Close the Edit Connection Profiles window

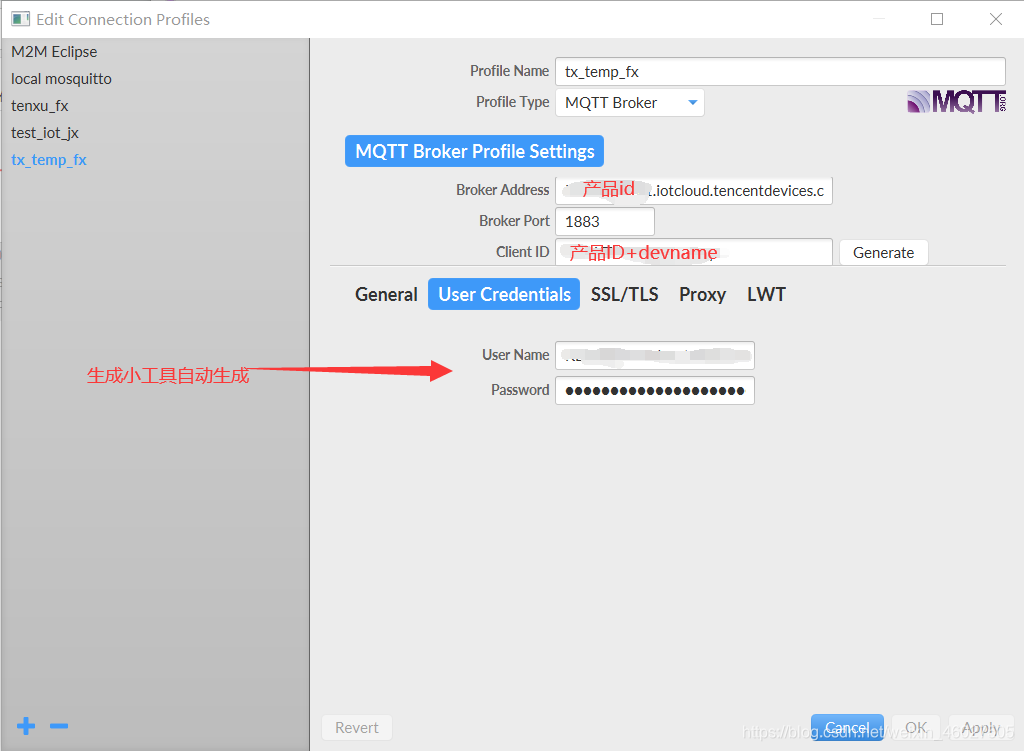[995, 19]
